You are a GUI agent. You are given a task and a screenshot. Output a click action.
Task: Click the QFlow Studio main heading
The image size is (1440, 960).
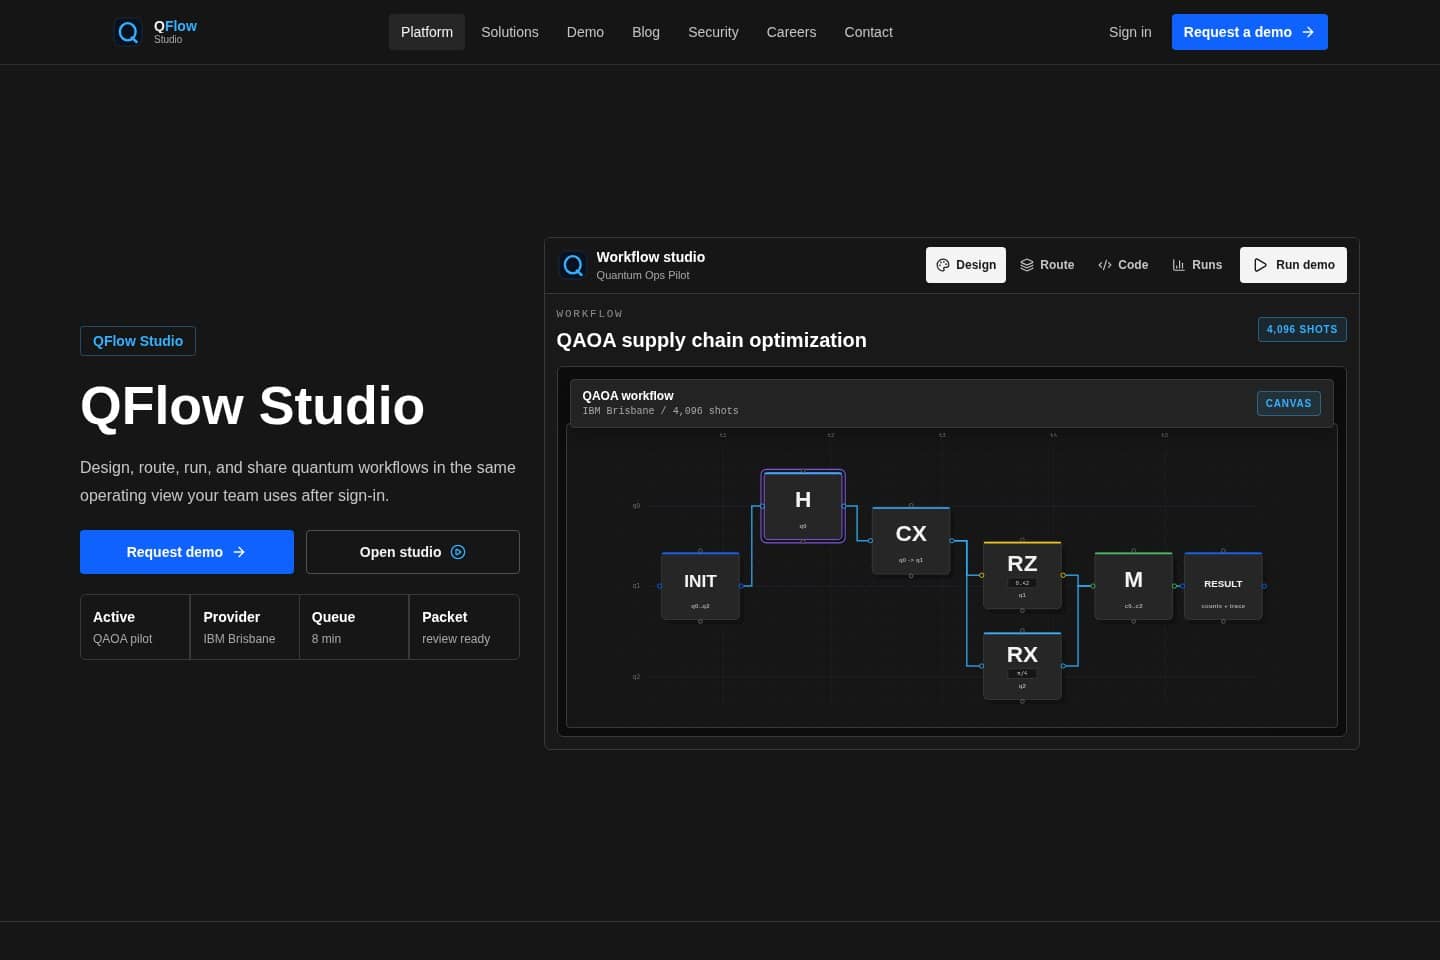click(x=252, y=406)
